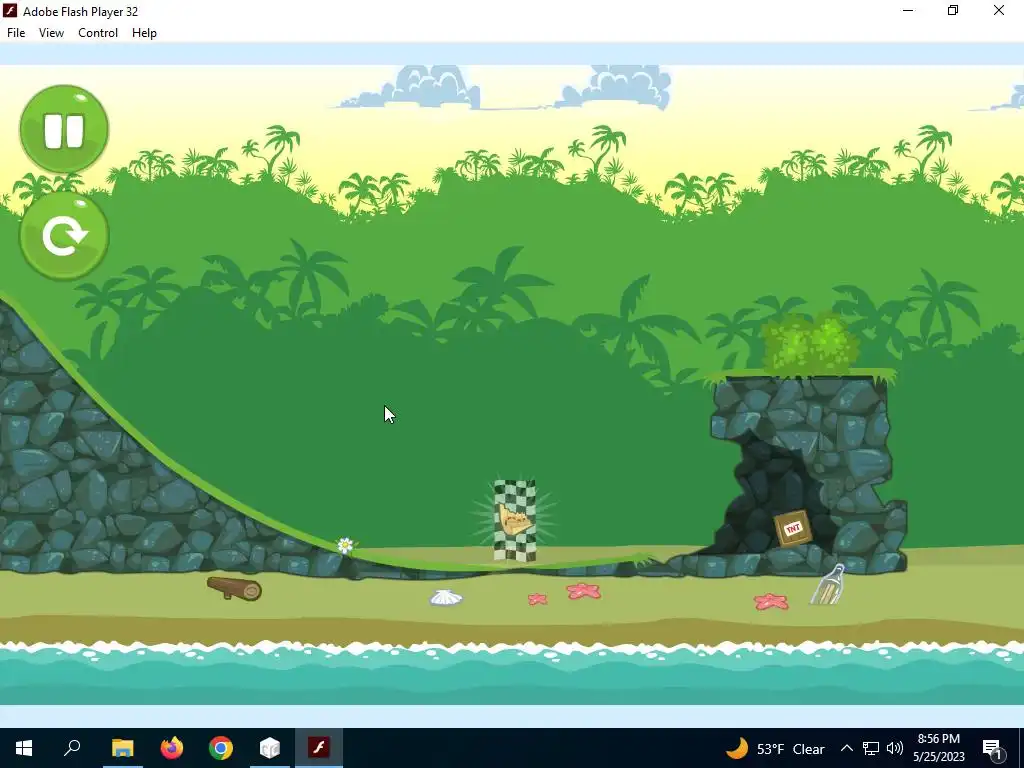The height and width of the screenshot is (768, 1024).
Task: Click the small pink starfish by the shell
Action: coord(537,599)
